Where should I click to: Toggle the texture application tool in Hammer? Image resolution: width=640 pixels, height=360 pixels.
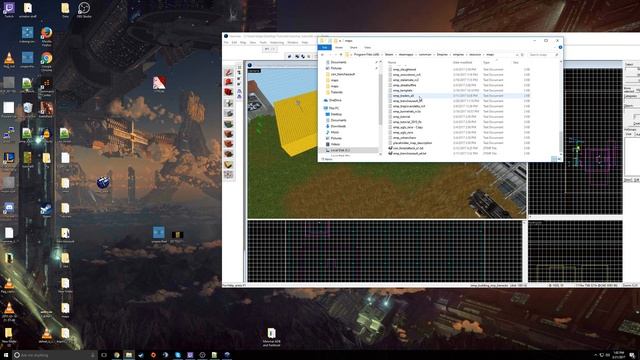point(229,123)
